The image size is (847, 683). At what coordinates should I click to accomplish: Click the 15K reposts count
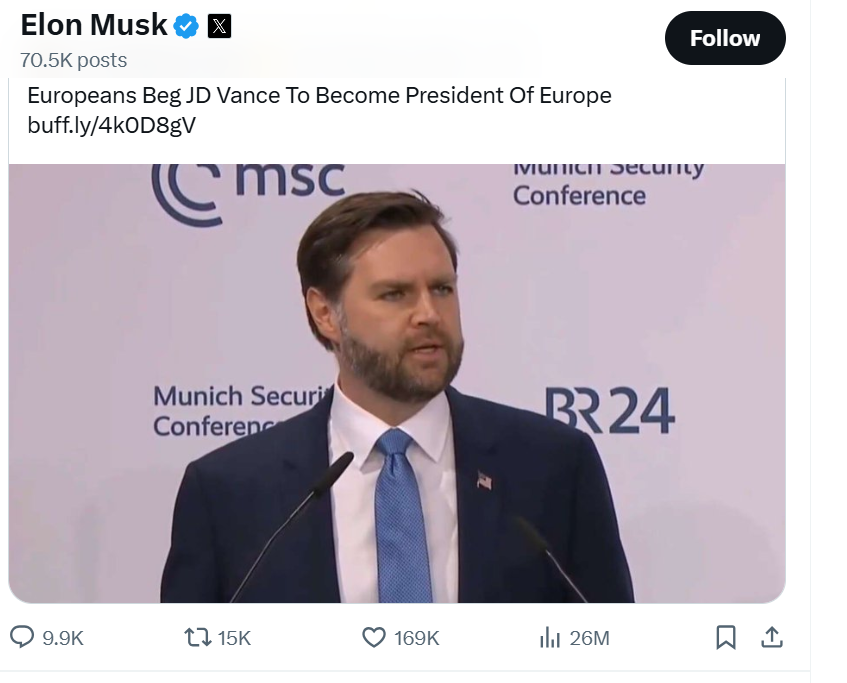point(234,638)
